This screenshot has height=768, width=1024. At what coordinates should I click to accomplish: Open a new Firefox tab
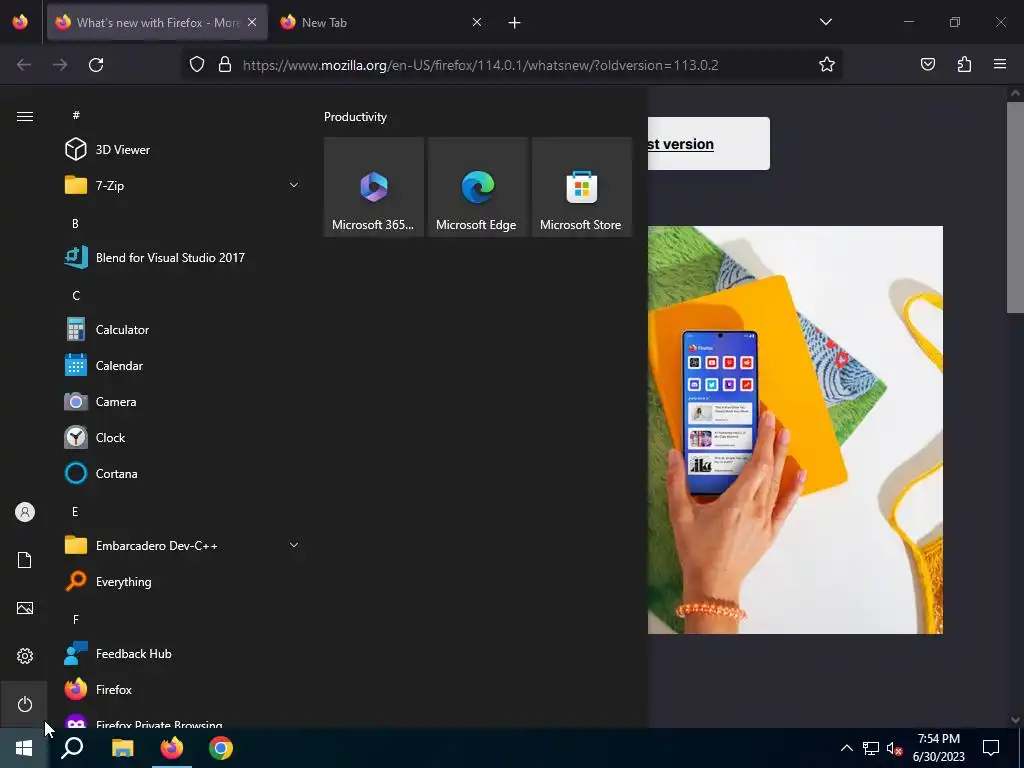coord(515,23)
